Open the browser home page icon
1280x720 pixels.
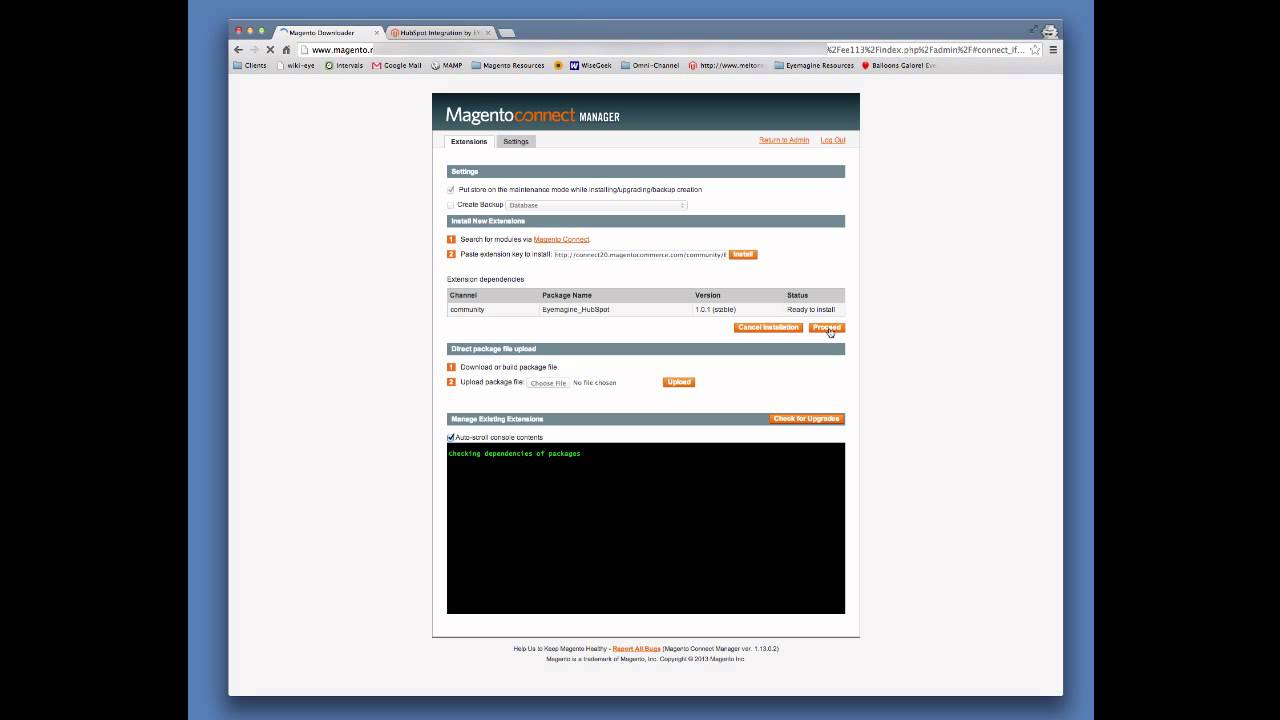(286, 49)
